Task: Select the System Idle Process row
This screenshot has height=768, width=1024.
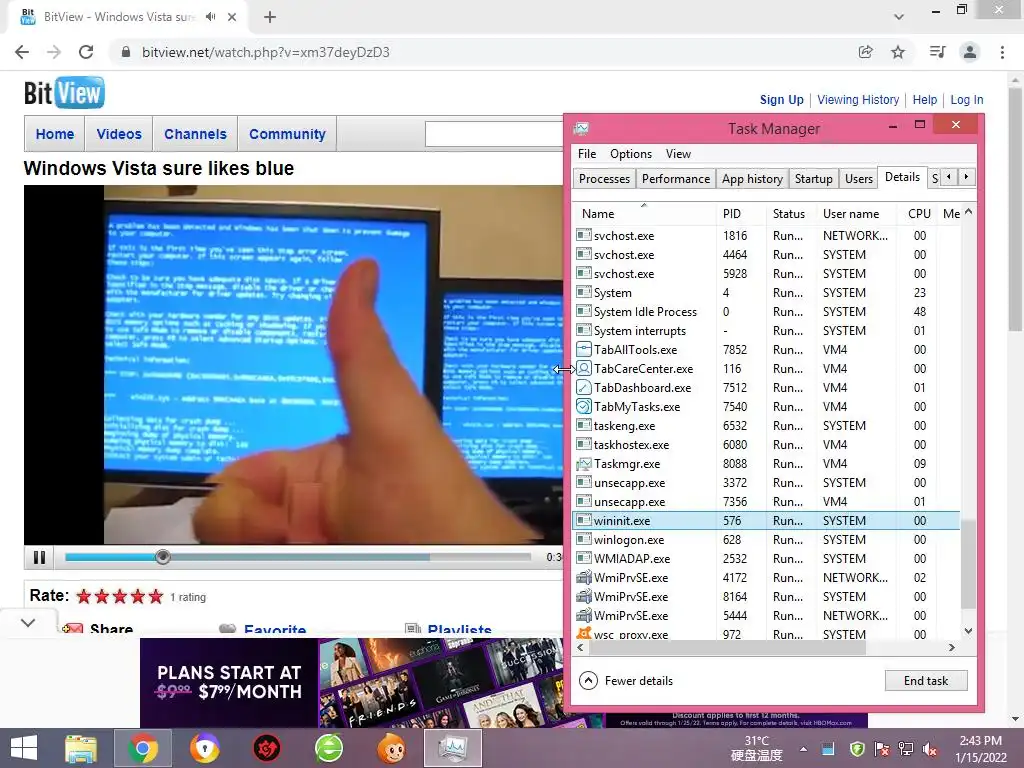Action: pos(766,312)
